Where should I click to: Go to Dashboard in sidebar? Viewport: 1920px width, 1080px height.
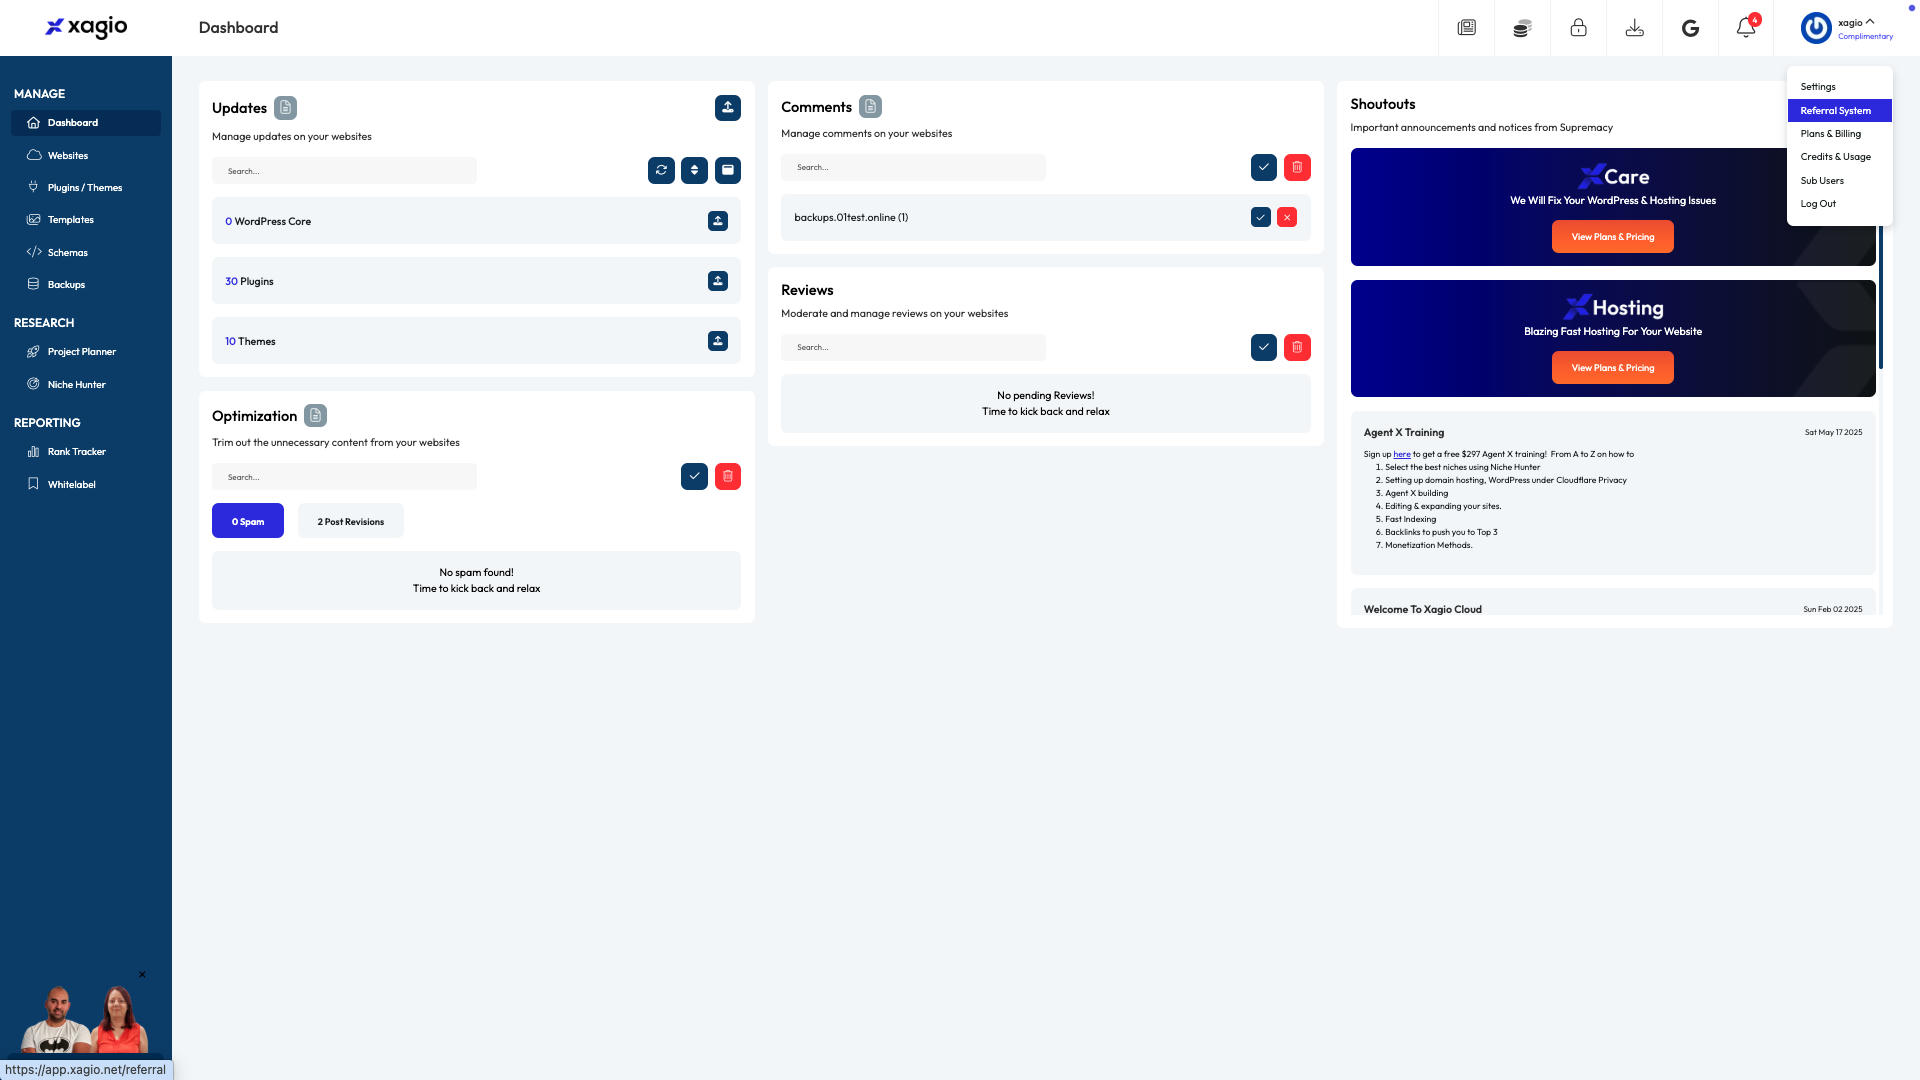point(86,123)
